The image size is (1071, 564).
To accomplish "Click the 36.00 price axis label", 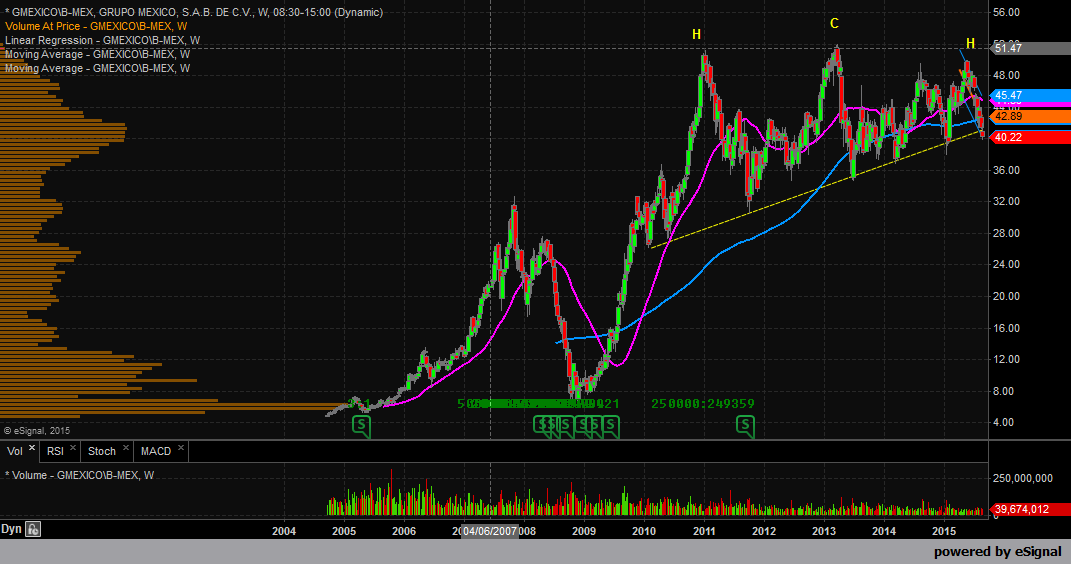I will [x=1007, y=170].
